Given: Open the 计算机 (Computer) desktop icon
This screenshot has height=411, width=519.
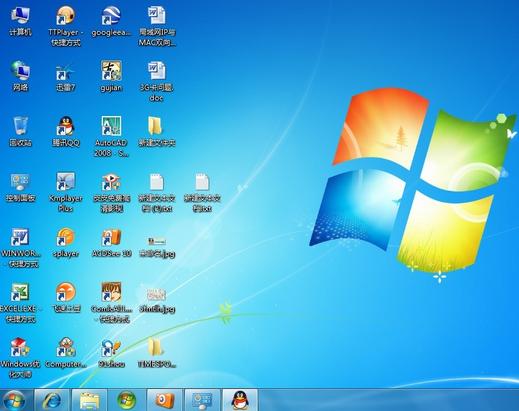Looking at the screenshot, I should 20,22.
